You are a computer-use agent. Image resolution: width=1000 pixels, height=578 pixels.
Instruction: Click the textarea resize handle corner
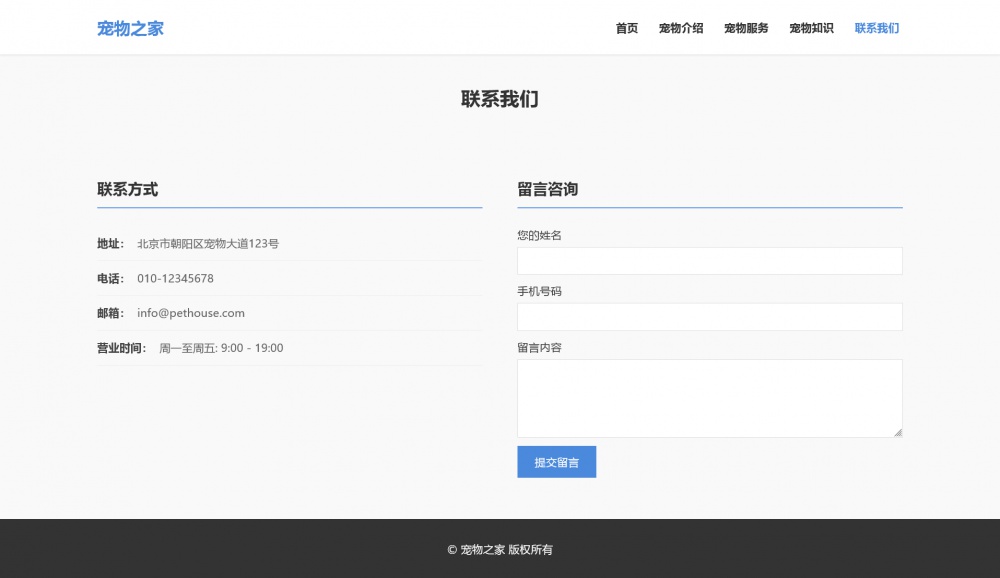click(898, 433)
